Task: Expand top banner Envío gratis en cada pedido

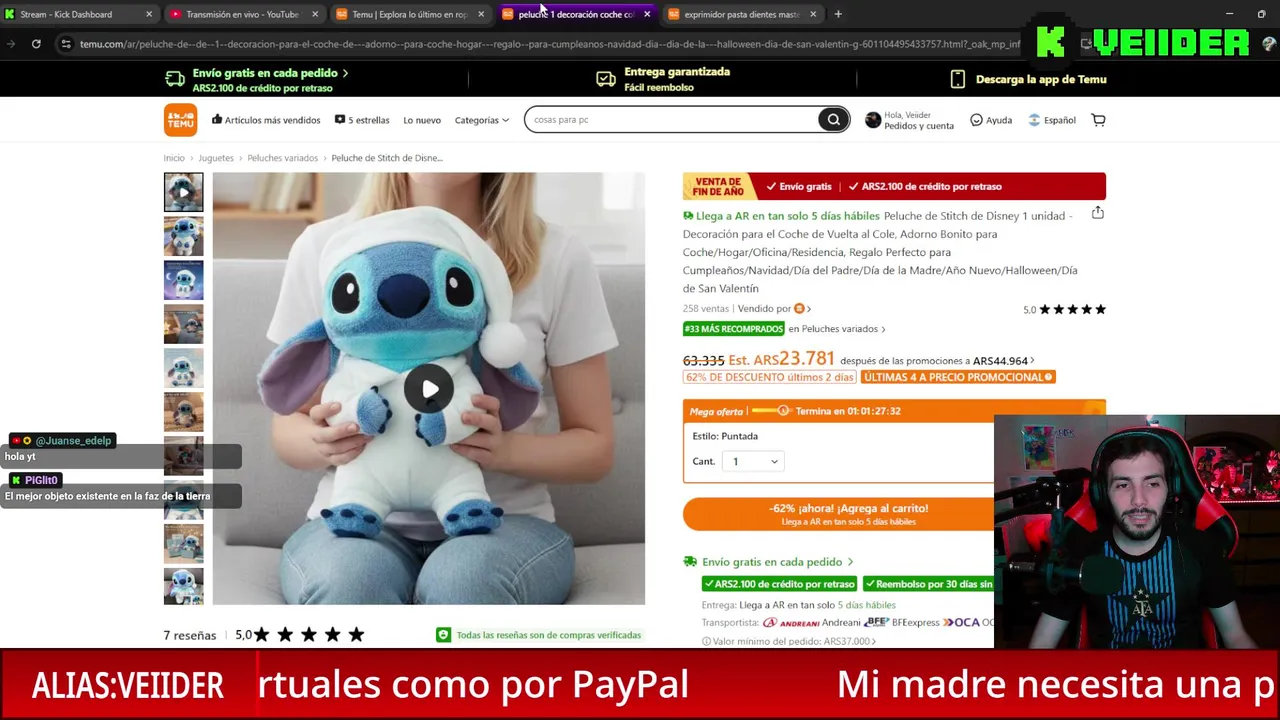Action: (270, 73)
